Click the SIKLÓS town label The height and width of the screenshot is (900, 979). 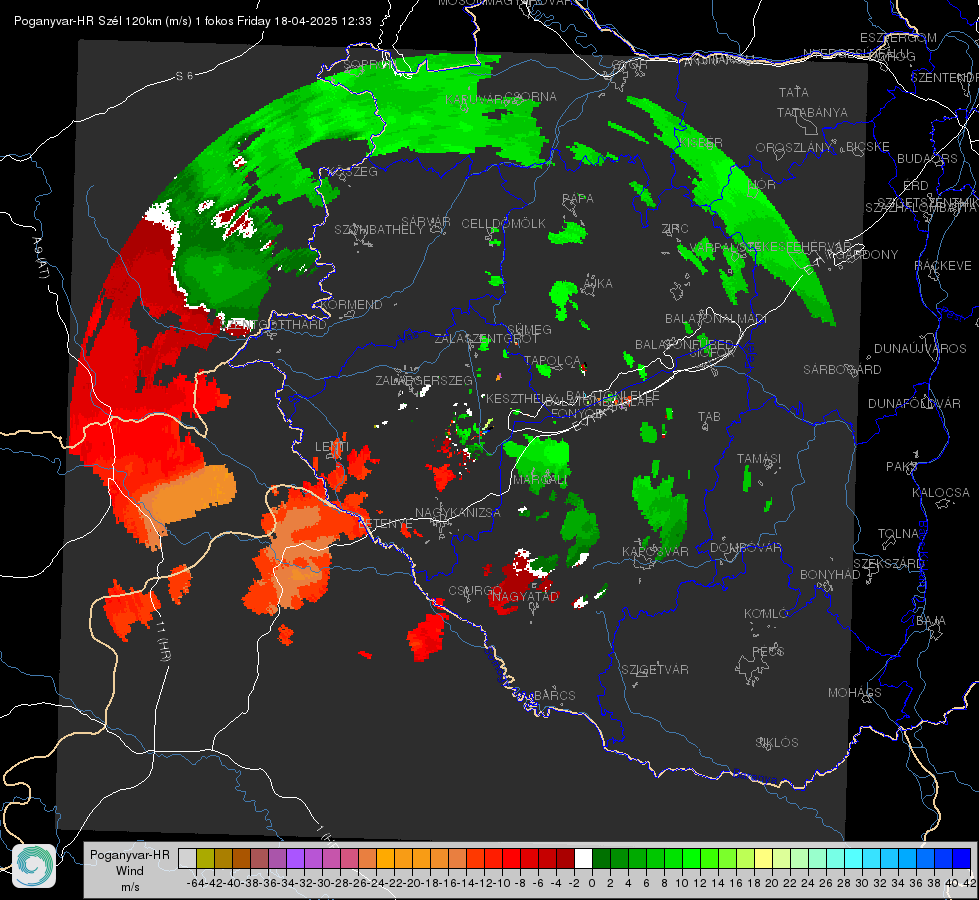point(777,743)
